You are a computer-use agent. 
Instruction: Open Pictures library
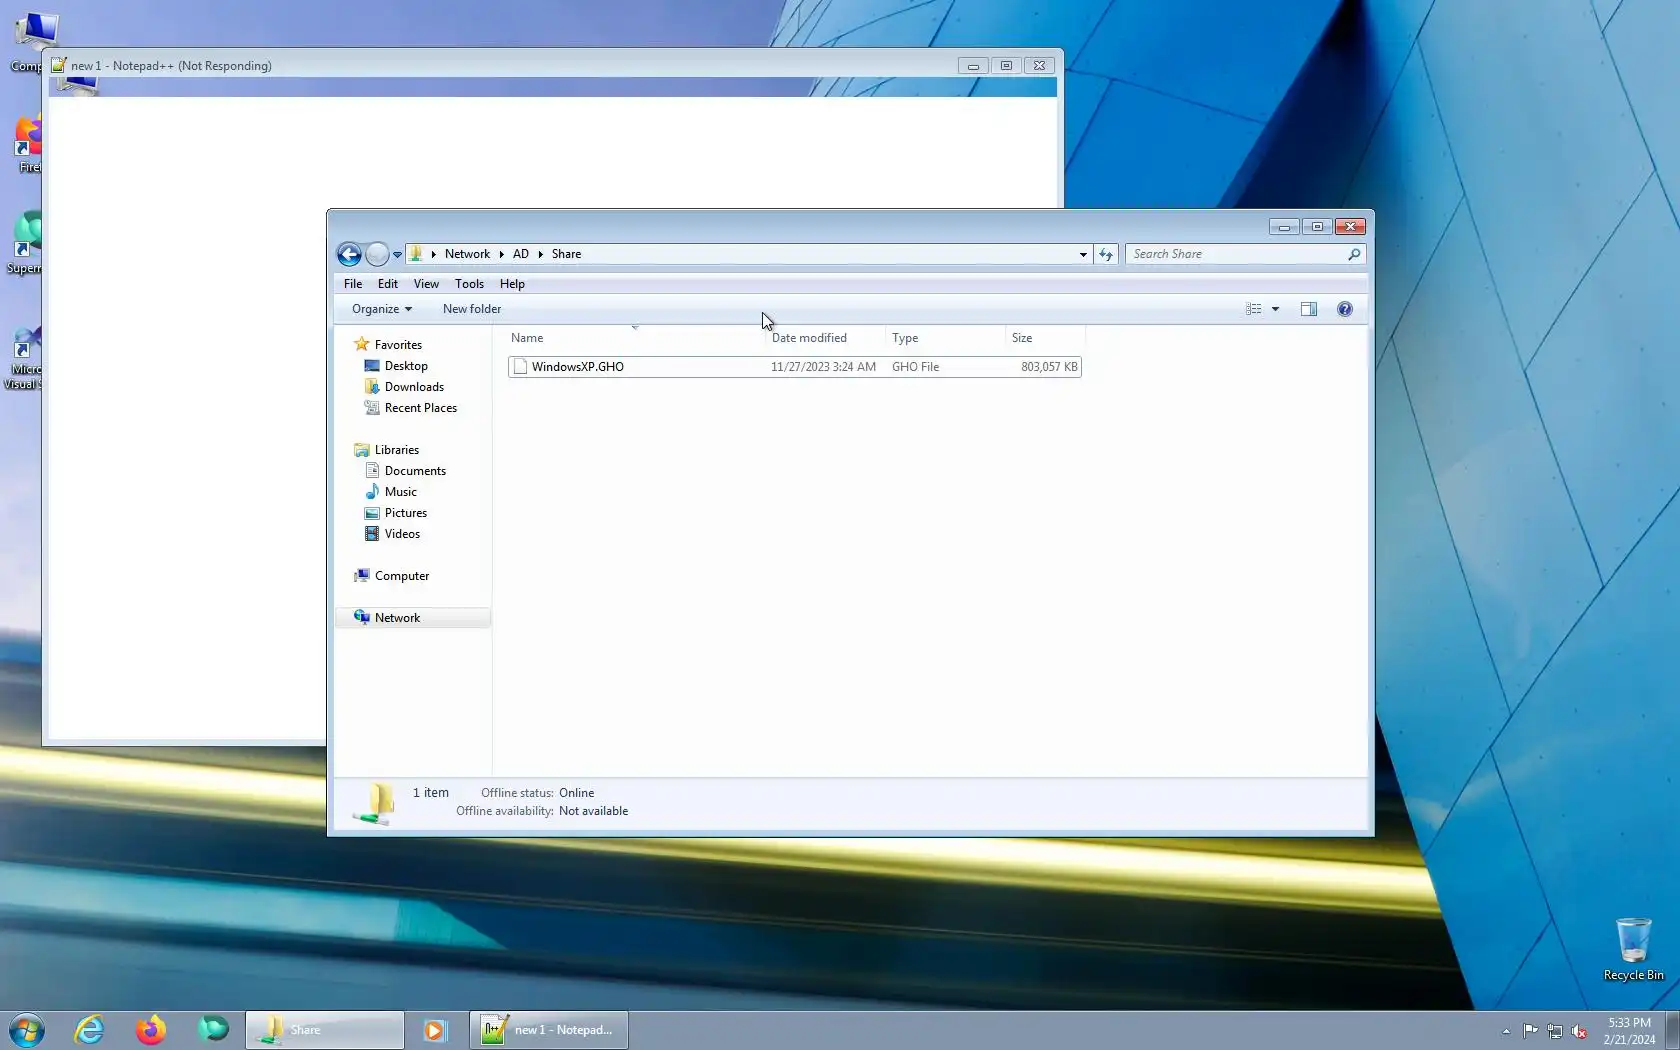tap(406, 513)
